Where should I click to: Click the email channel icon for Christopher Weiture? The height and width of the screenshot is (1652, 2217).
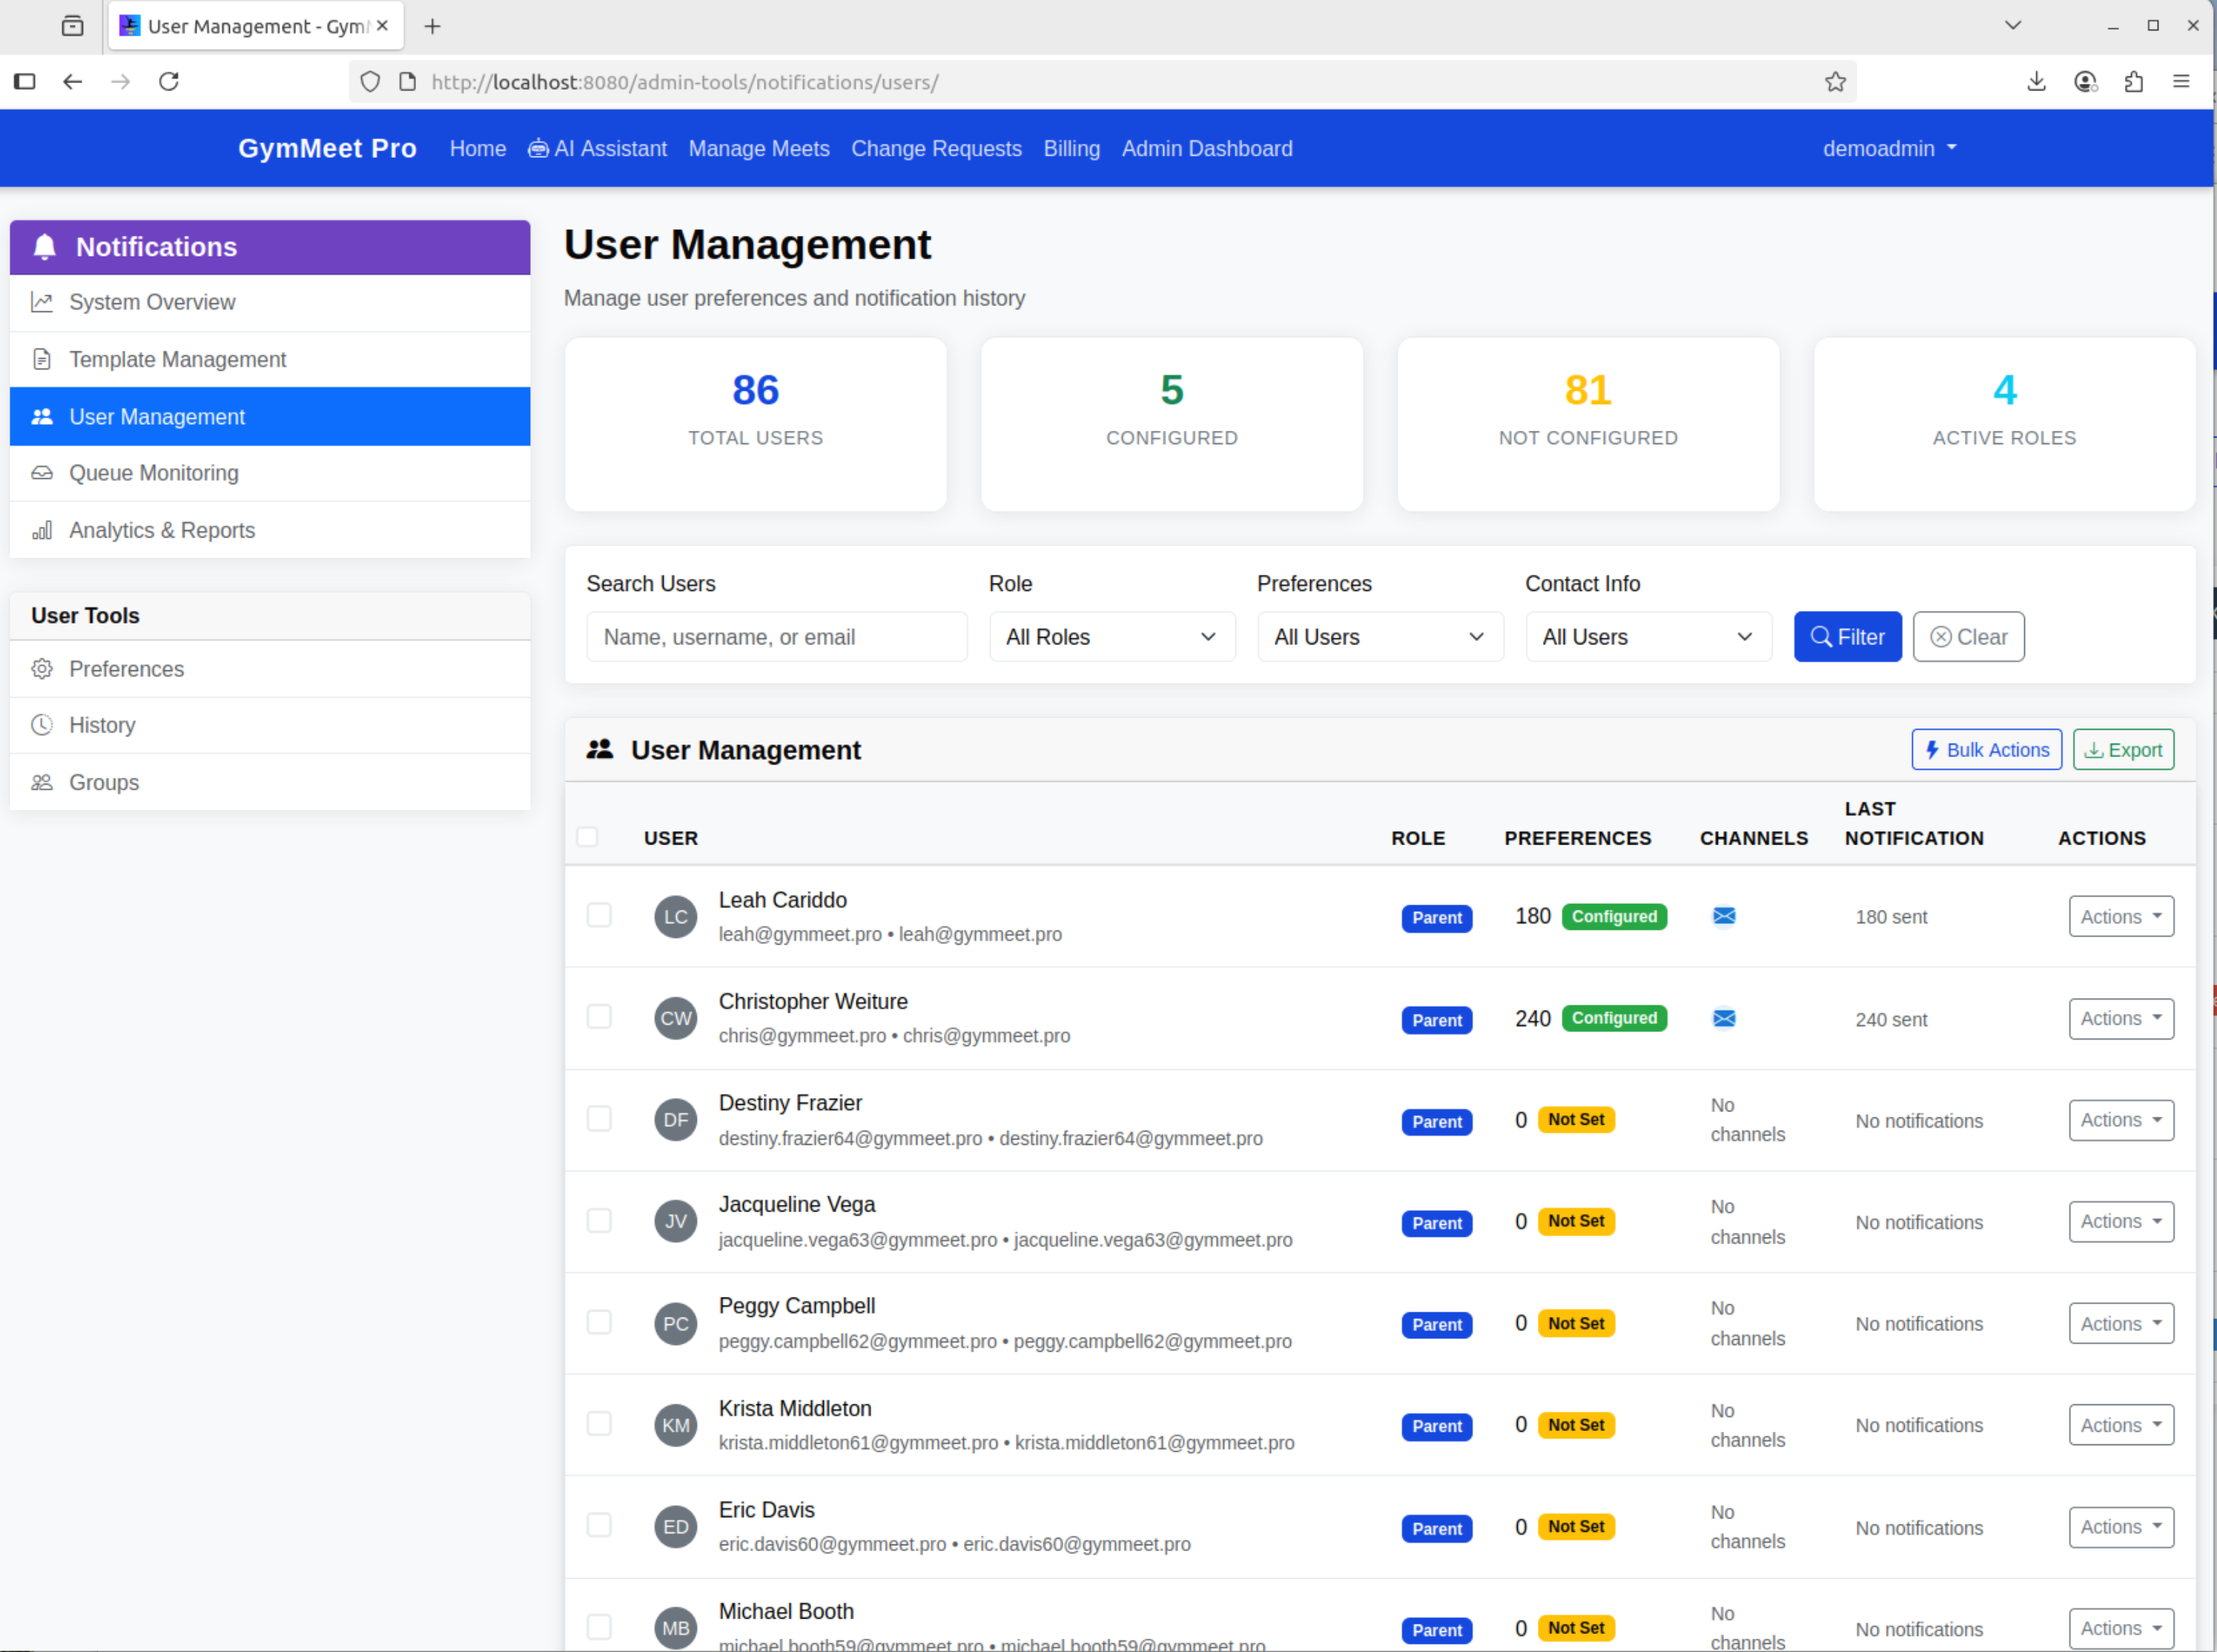[1724, 1018]
